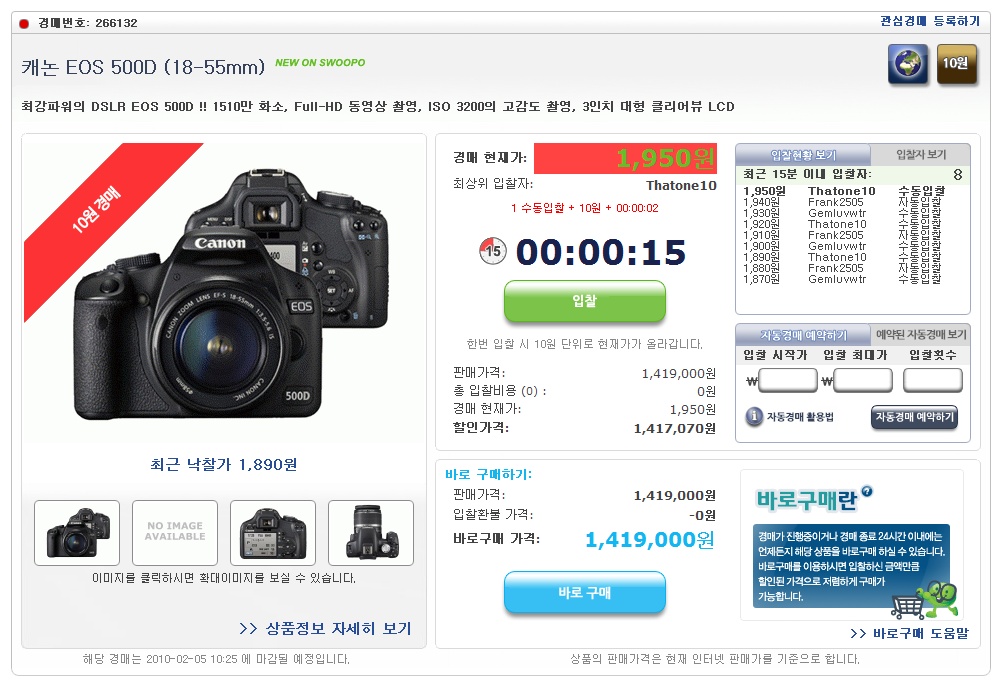Click the 자동경매 예약하기 dark button
Viewport: 1004px width, 687px height.
pos(914,417)
